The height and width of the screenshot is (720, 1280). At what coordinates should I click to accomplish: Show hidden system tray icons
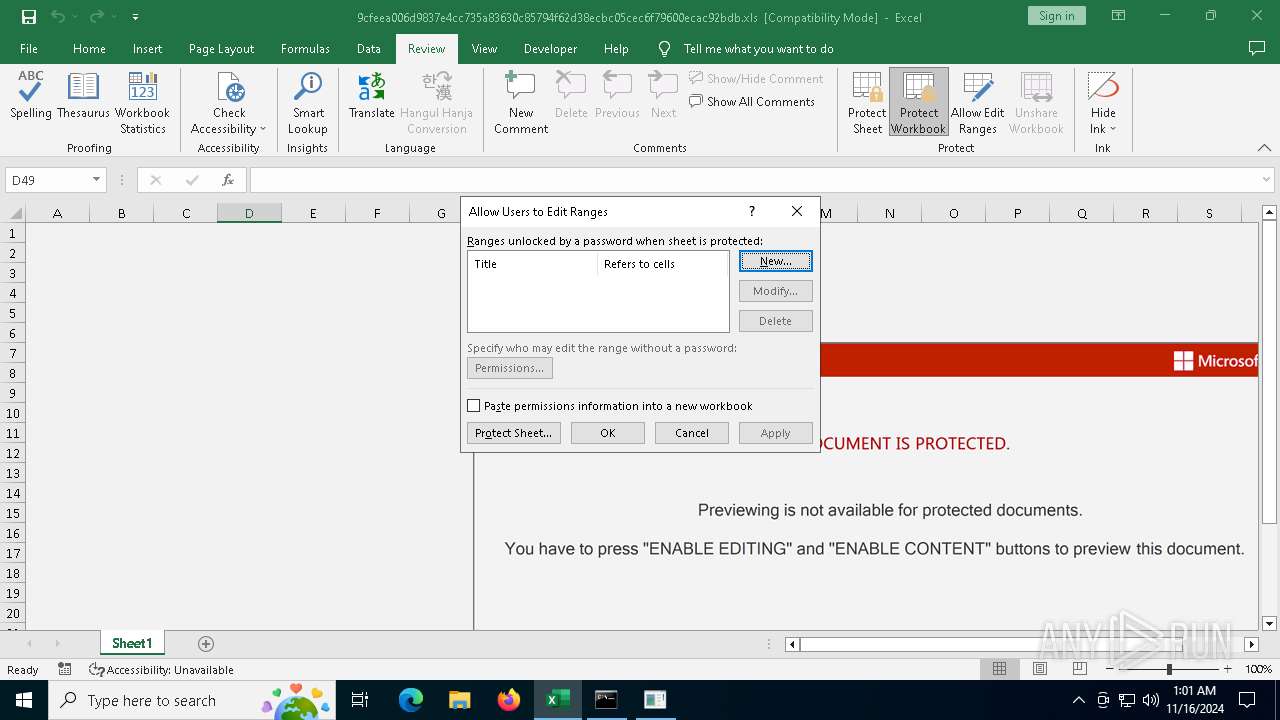click(1078, 700)
